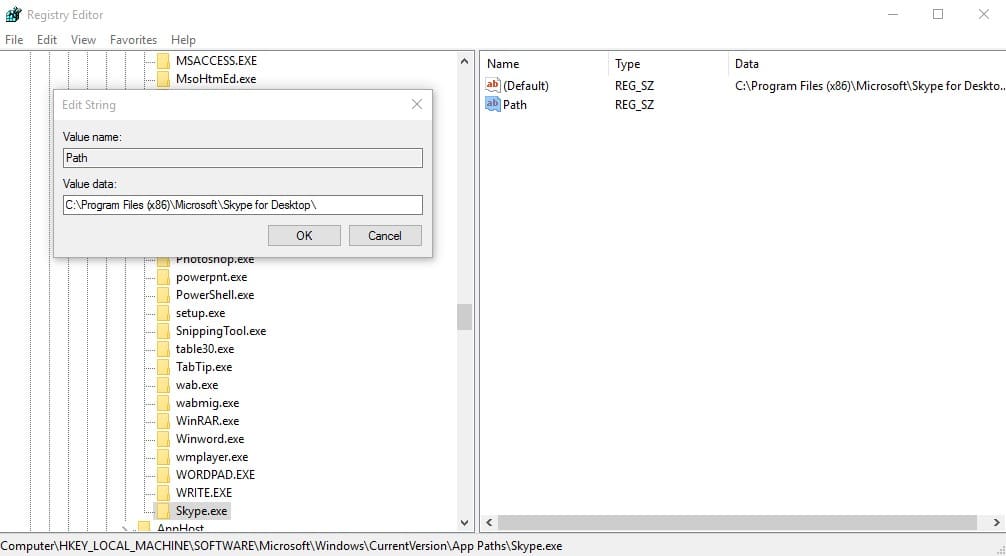Select the setup.exe folder icon

coord(164,313)
